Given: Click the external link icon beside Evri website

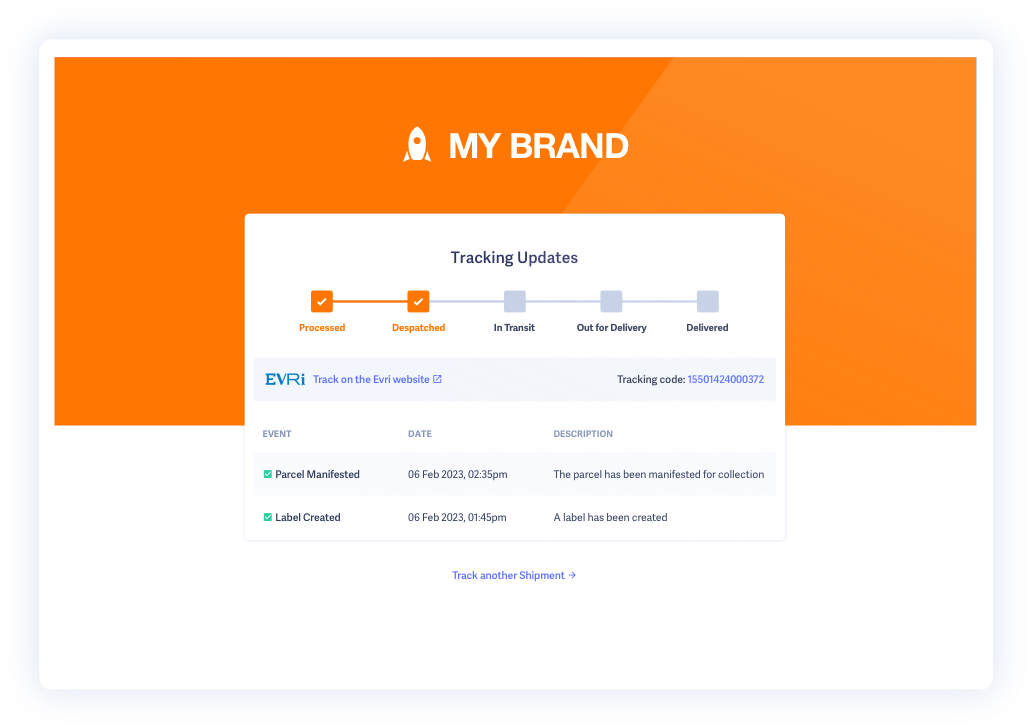Looking at the screenshot, I should point(437,379).
